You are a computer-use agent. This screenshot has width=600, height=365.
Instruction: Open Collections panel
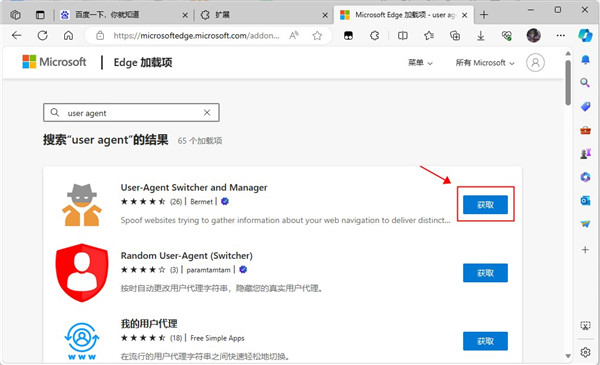(455, 36)
